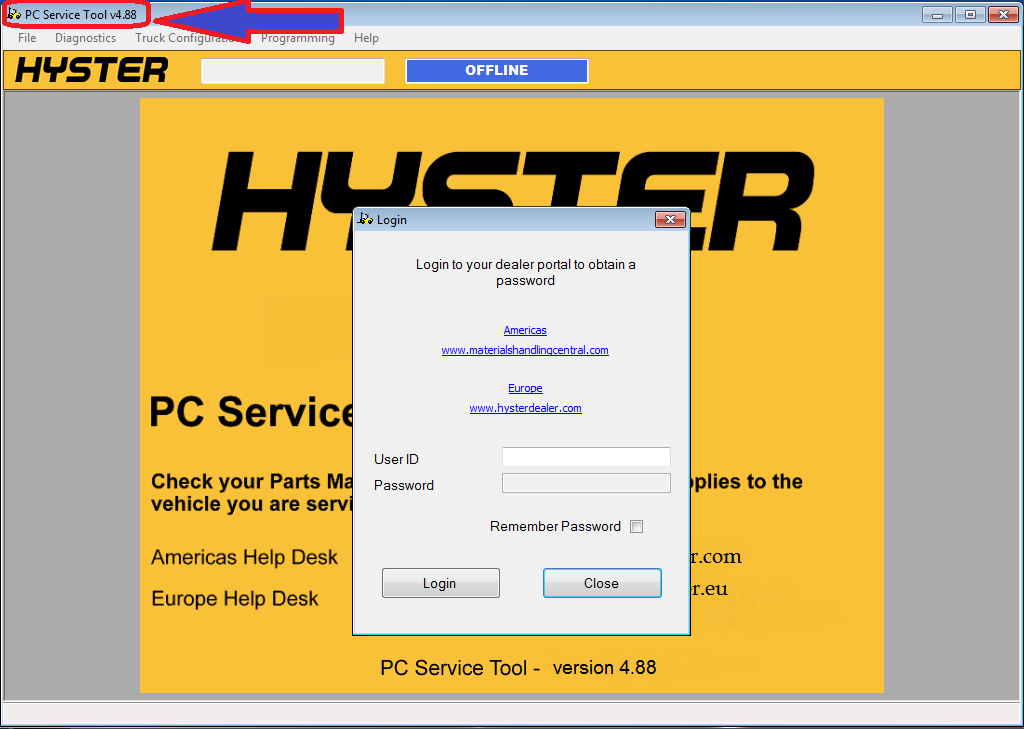Click 'PC Service Tool - version 4.88' text
The height and width of the screenshot is (729, 1024).
click(518, 668)
